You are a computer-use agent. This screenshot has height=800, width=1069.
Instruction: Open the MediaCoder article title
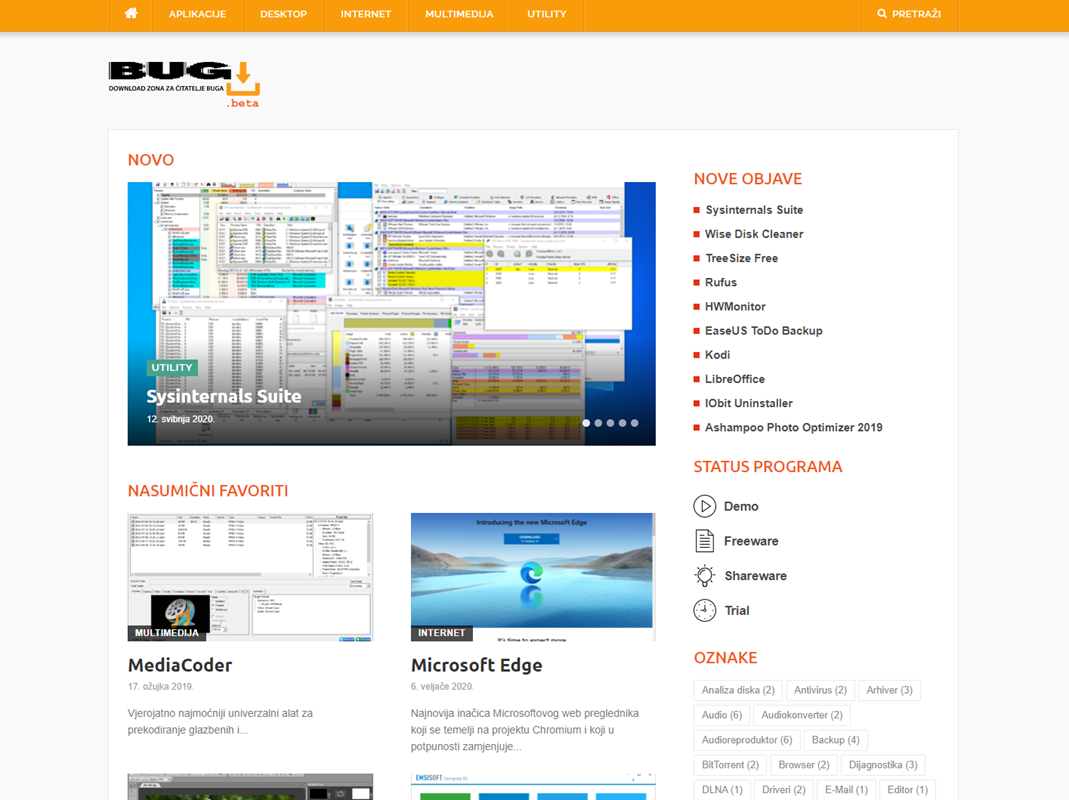(x=180, y=665)
